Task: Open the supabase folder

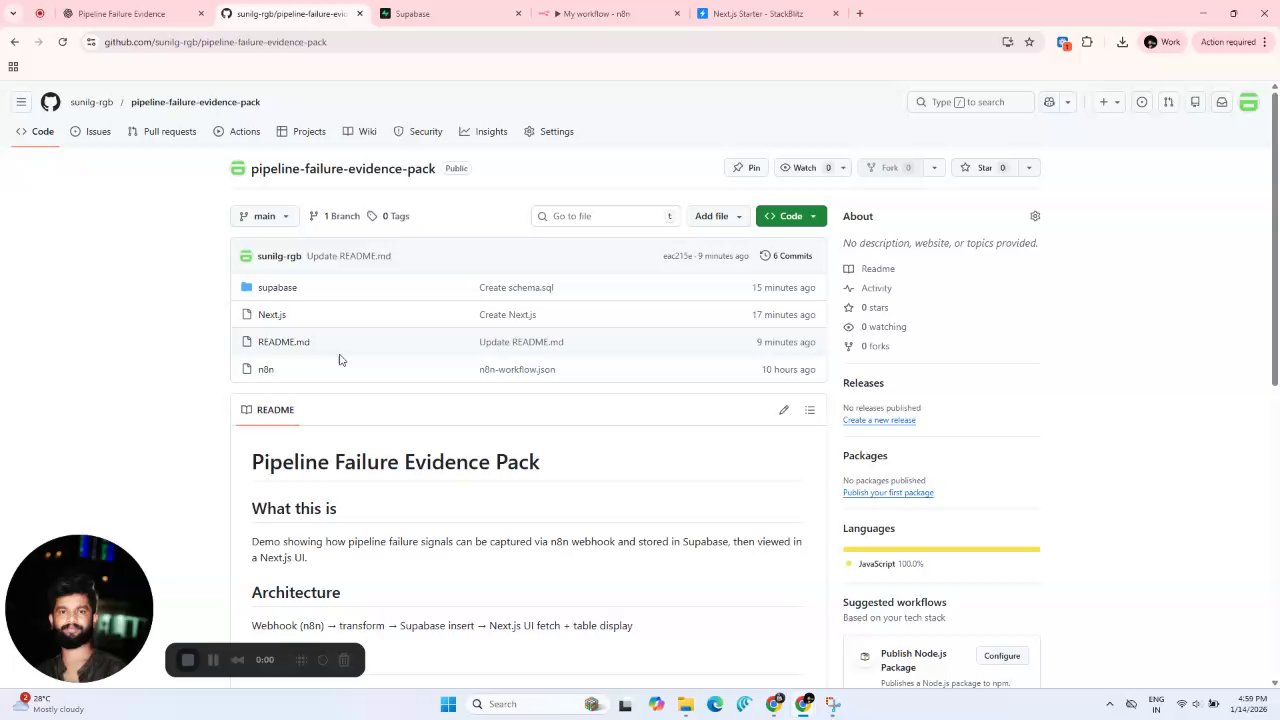Action: [277, 288]
